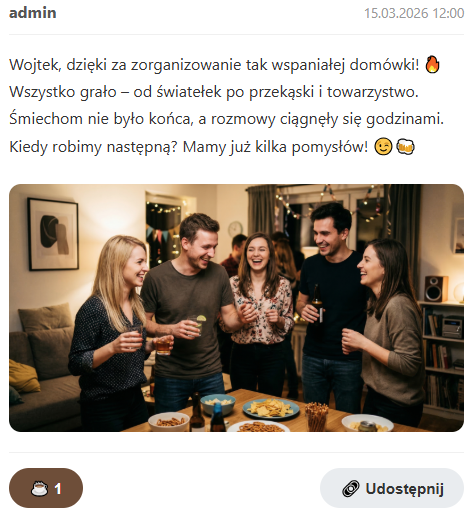Click the beer bottle held by man
The height and width of the screenshot is (515, 473).
(317, 308)
